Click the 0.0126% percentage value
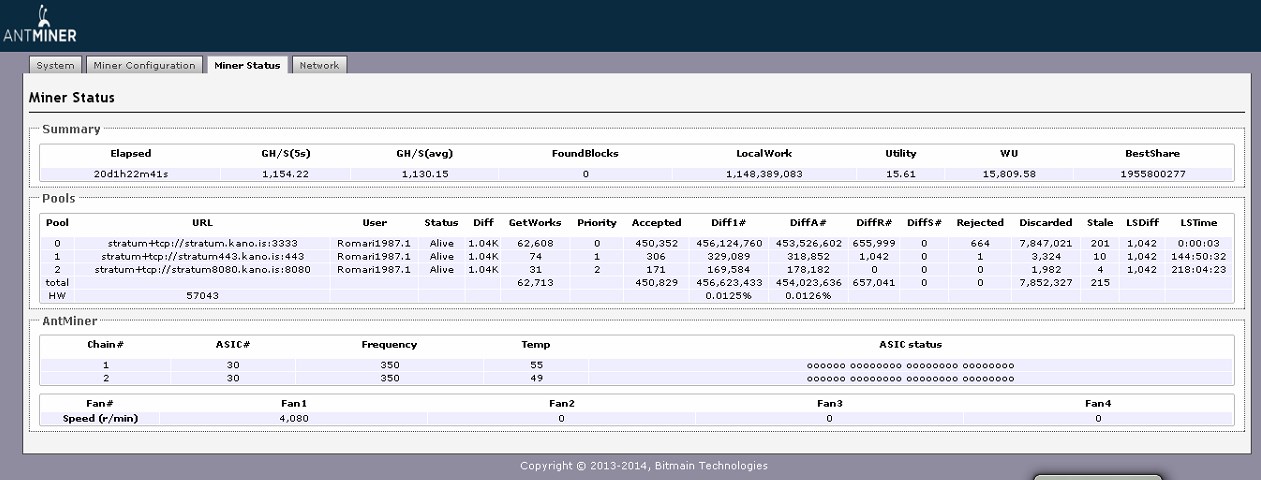1261x480 pixels. coord(808,296)
